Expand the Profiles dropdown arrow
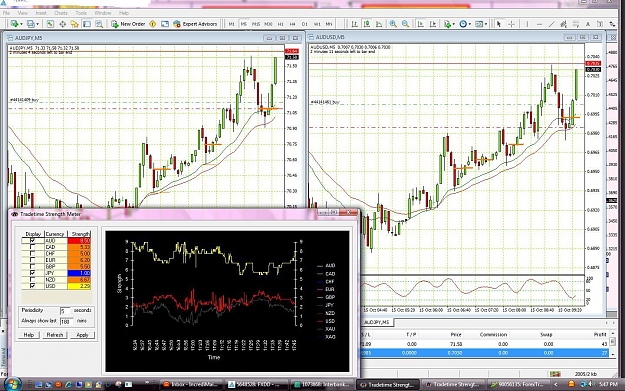625x391 pixels. (x=37, y=24)
